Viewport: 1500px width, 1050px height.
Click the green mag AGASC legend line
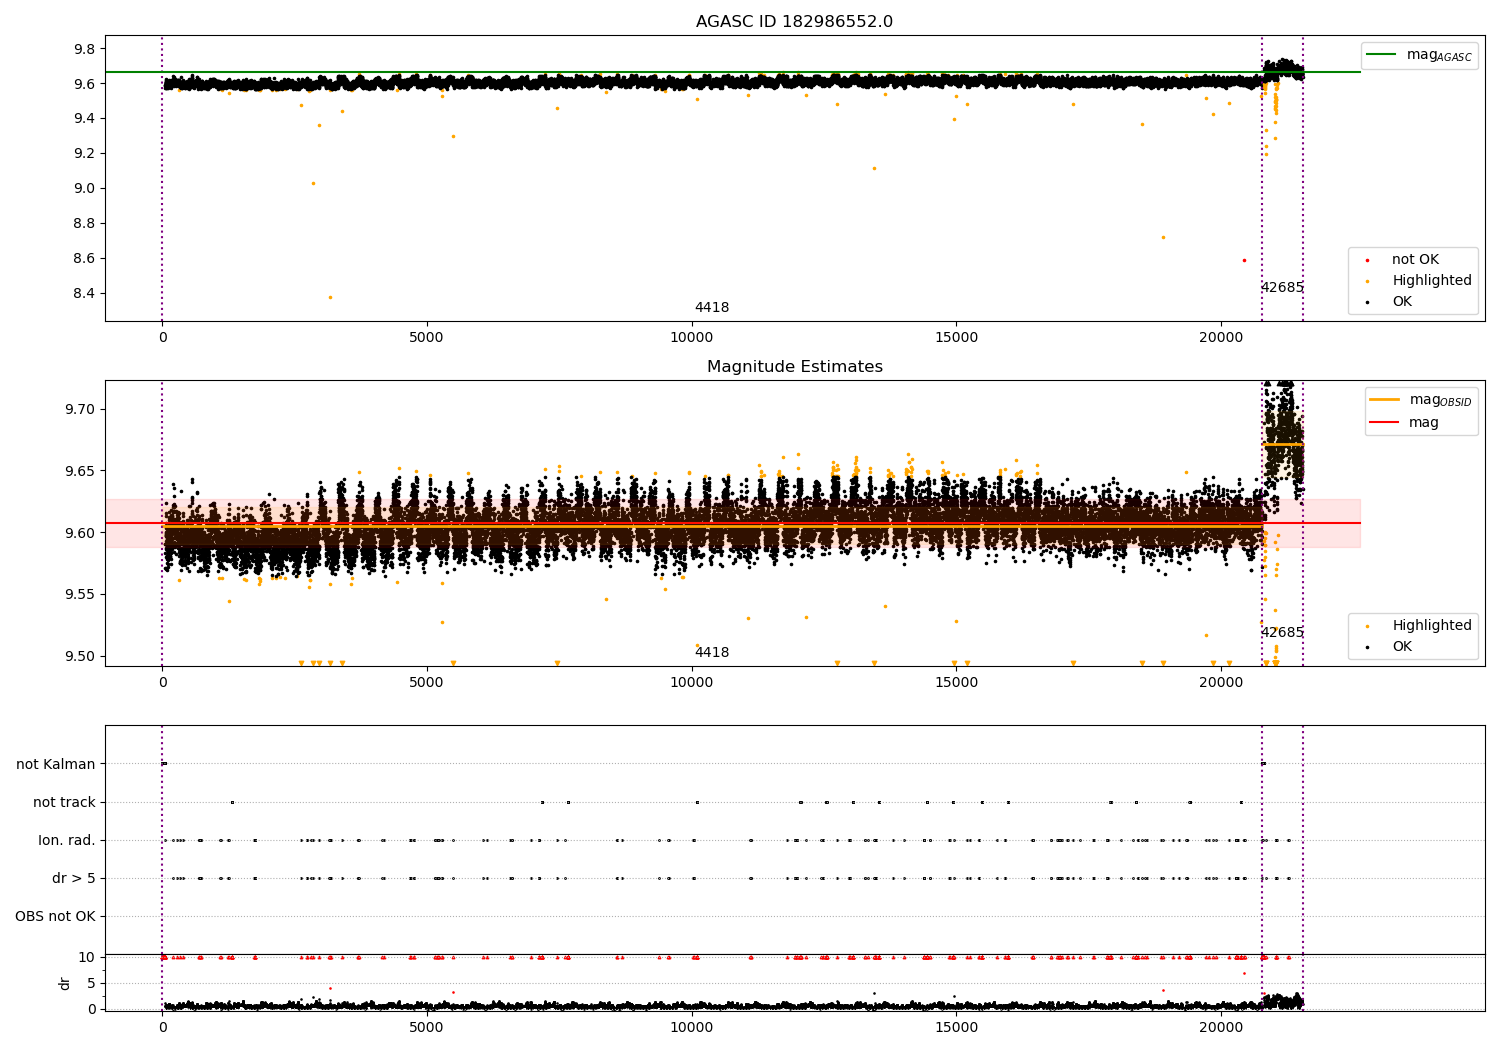1381,55
